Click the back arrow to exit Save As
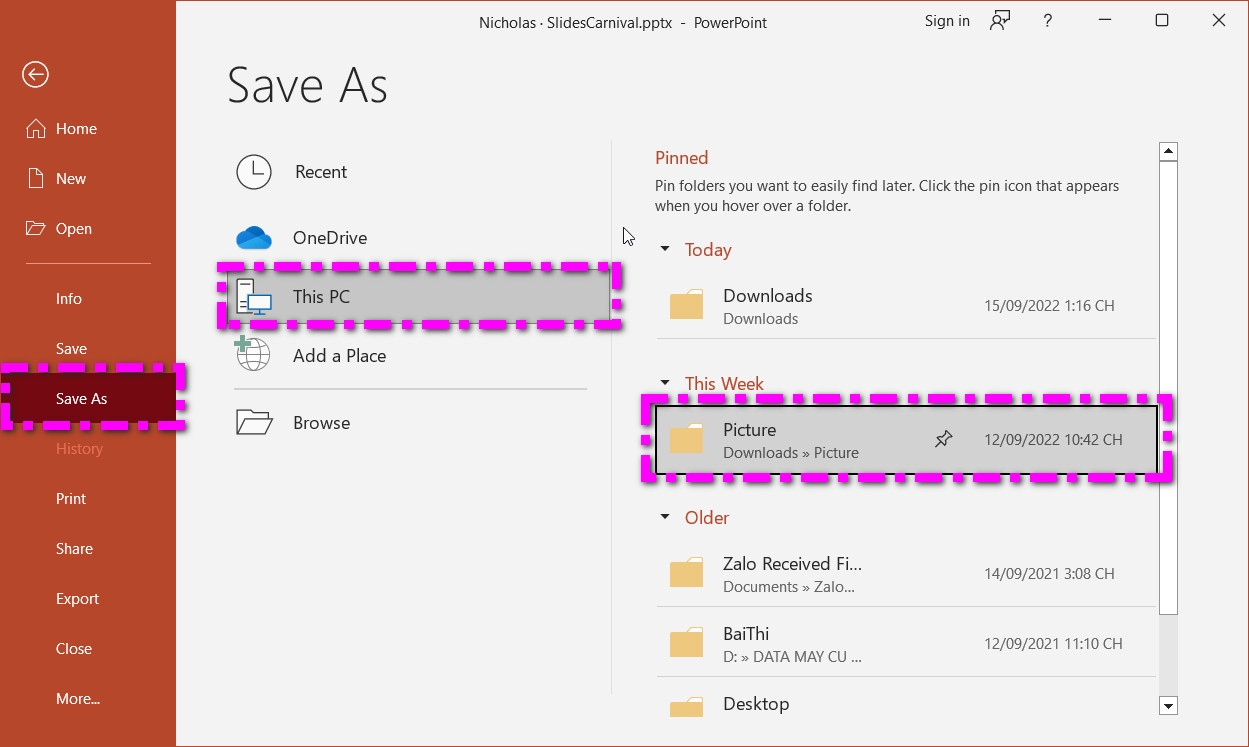This screenshot has height=747, width=1249. click(x=35, y=74)
